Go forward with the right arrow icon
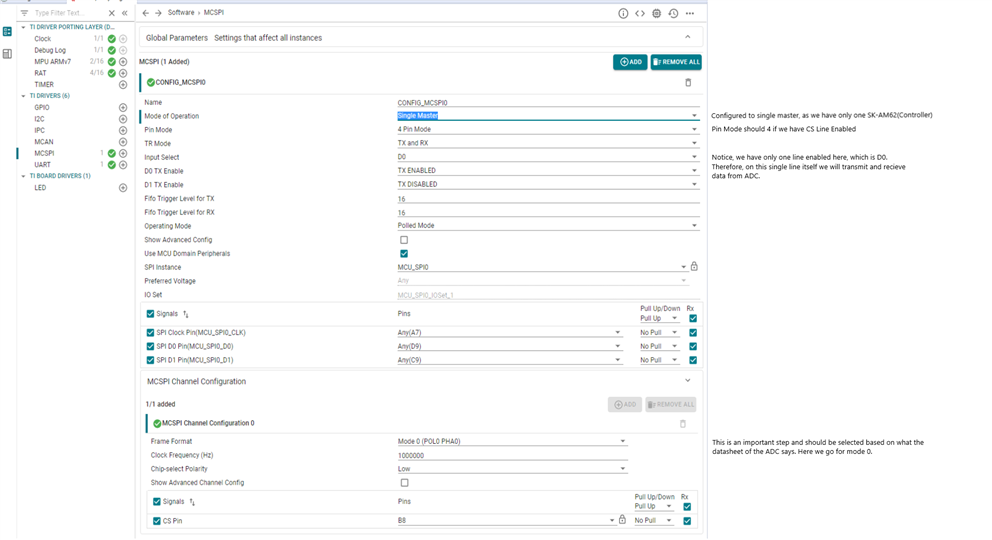Viewport: 992px width, 540px height. point(158,13)
